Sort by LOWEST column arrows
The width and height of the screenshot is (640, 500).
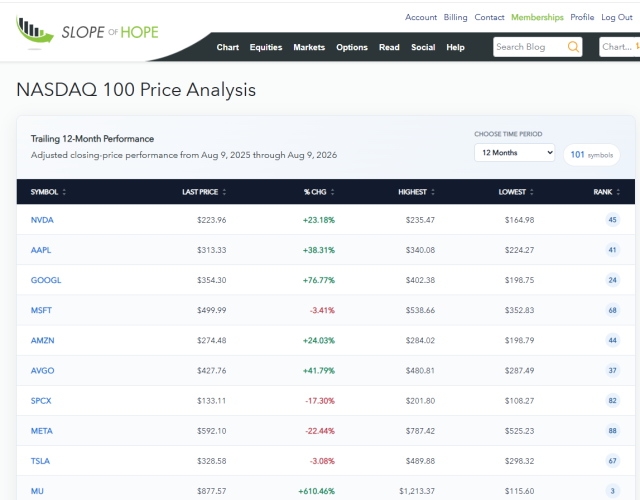[531, 192]
